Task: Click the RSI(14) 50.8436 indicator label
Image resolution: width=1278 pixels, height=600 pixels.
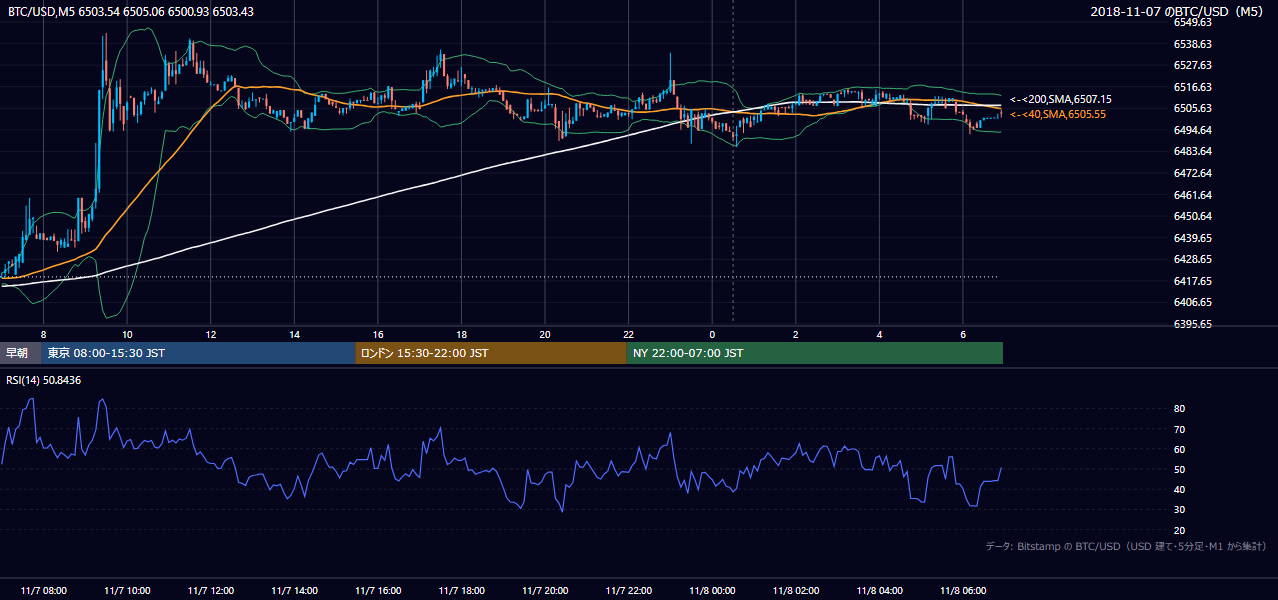Action: point(43,380)
